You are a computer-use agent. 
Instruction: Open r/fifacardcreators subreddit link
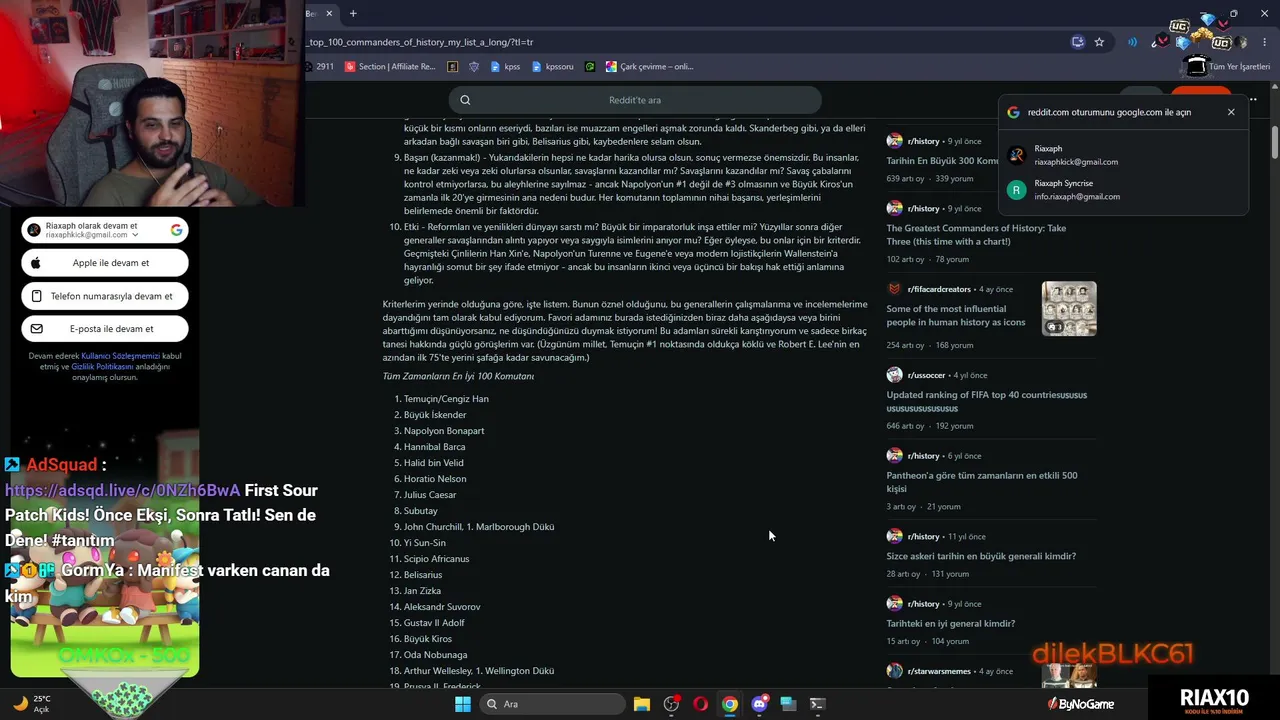click(939, 289)
